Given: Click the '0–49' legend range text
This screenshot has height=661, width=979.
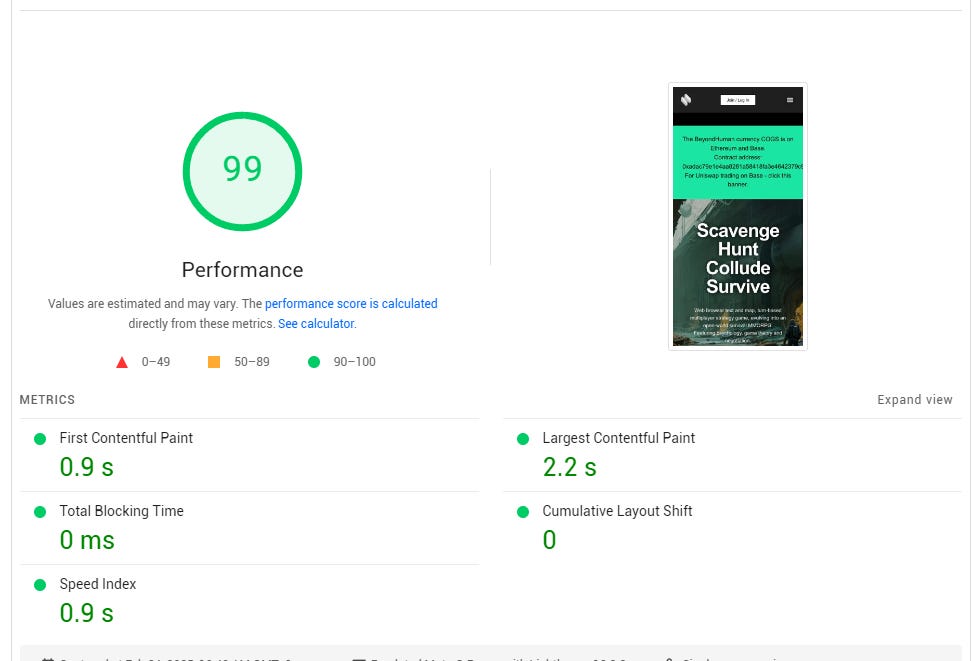Looking at the screenshot, I should (155, 362).
